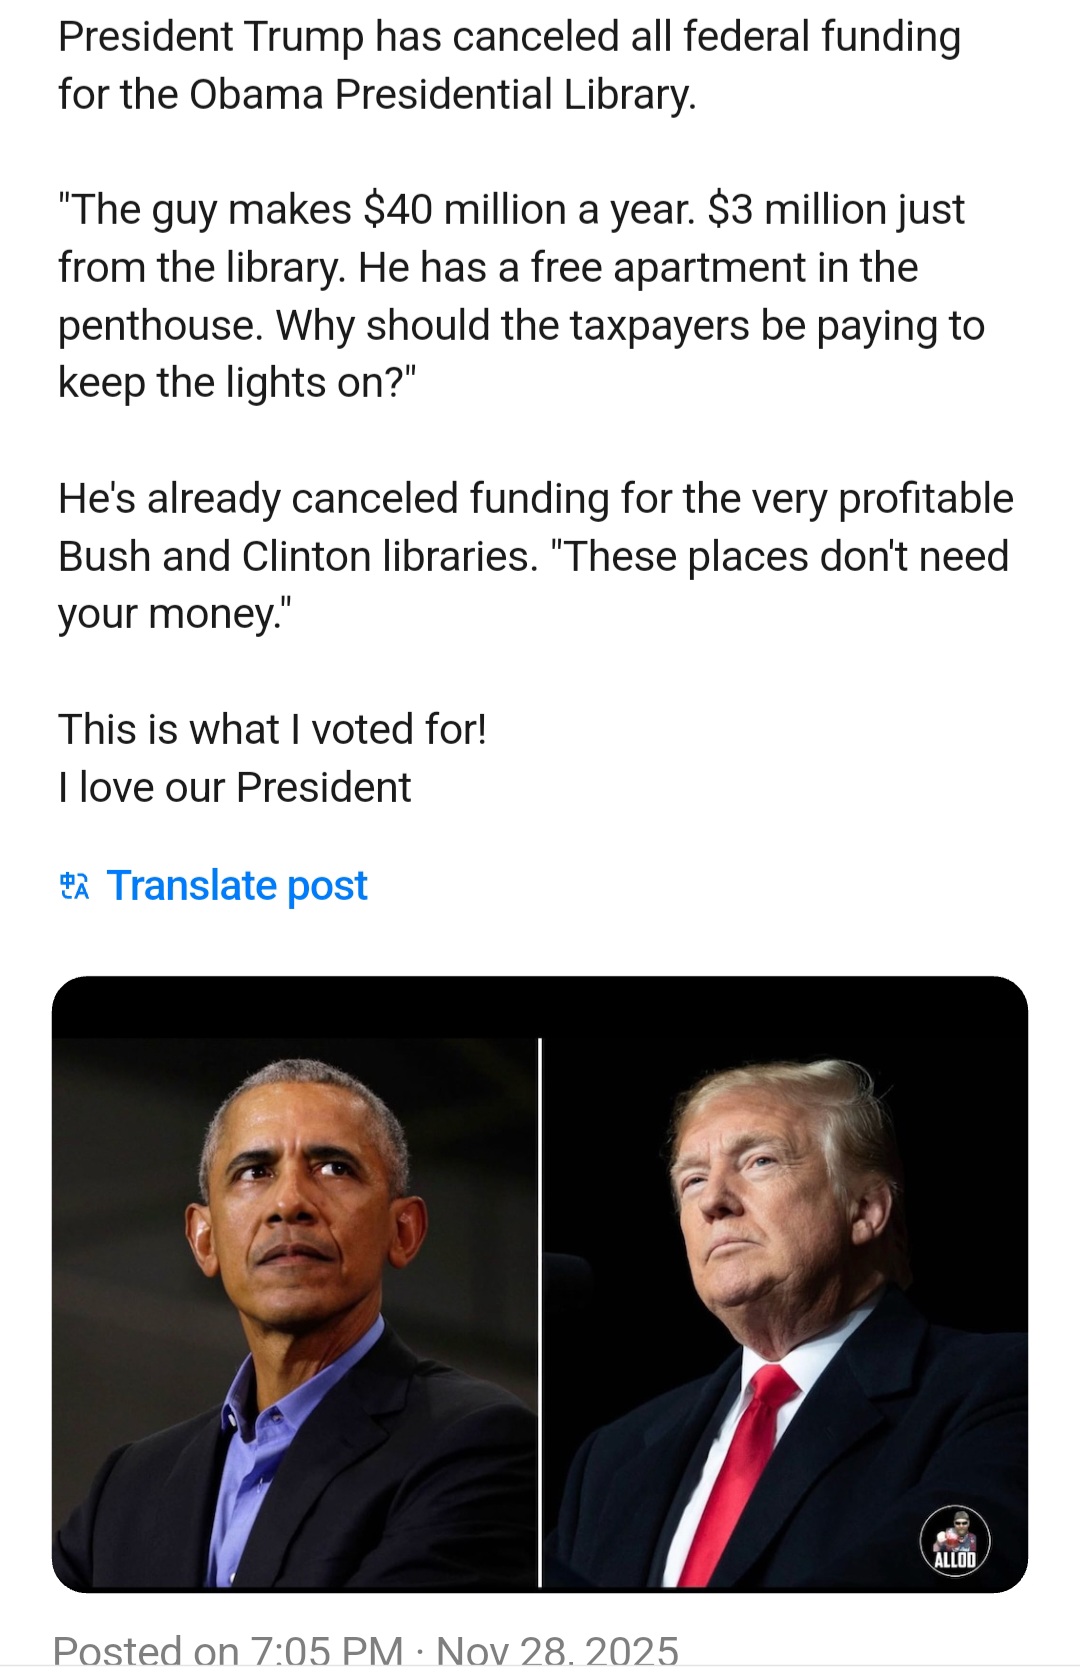
Task: Click the Translate post link
Action: [x=237, y=886]
